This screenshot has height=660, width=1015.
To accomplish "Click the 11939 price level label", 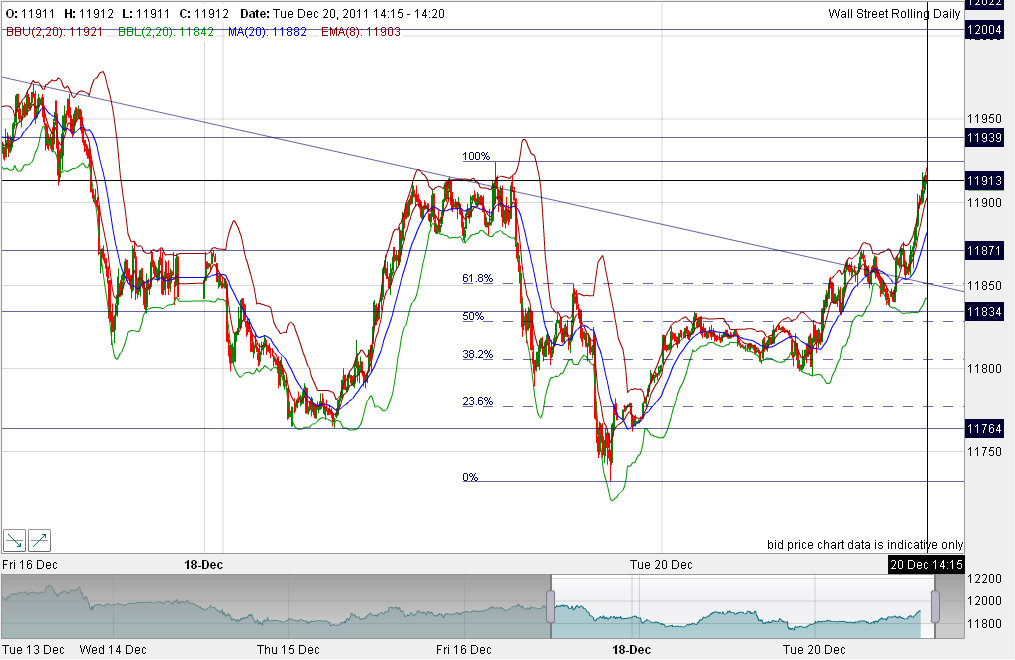I will [x=984, y=137].
